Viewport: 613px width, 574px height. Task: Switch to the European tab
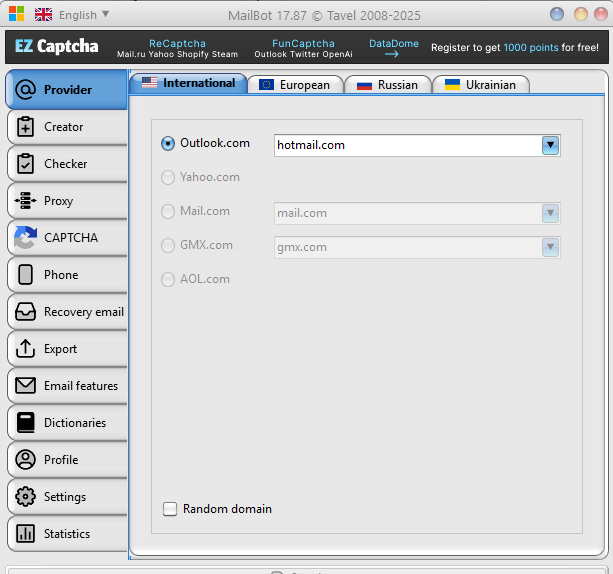[296, 85]
